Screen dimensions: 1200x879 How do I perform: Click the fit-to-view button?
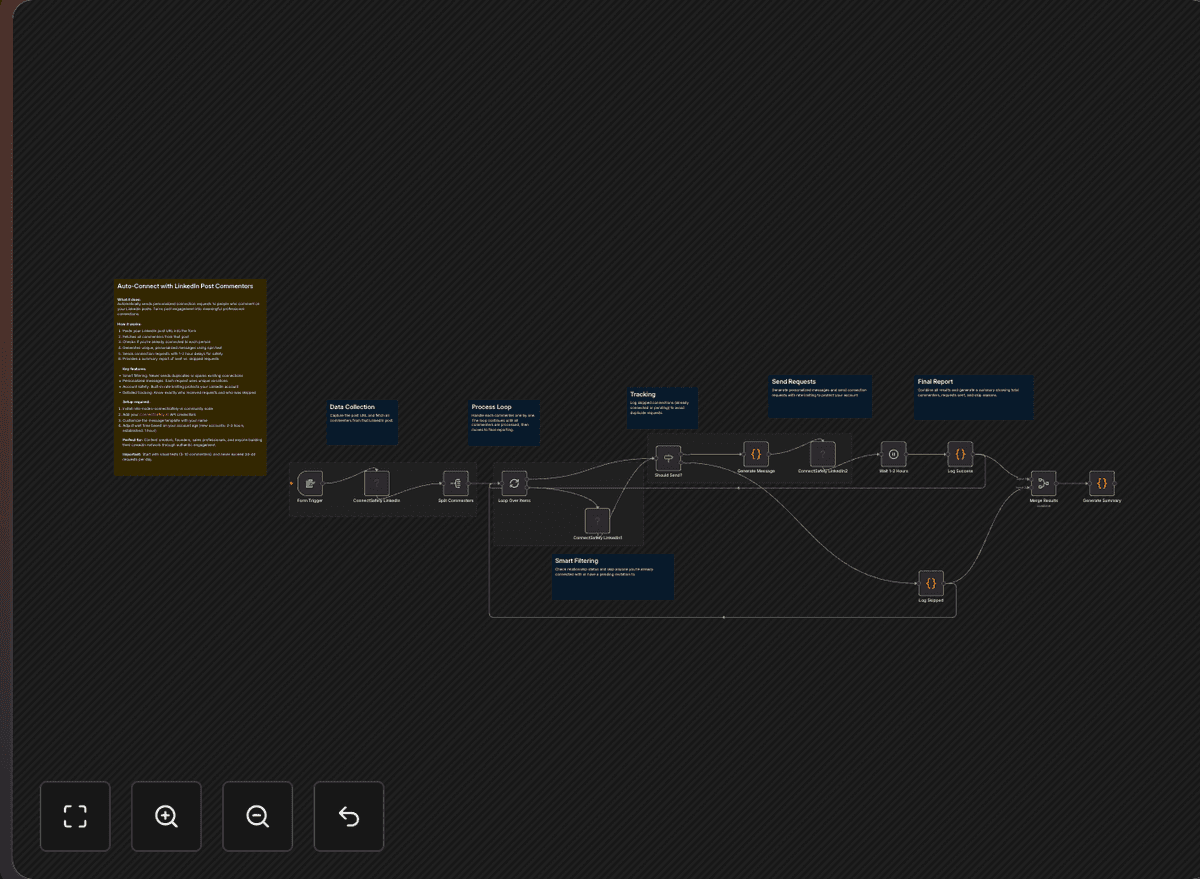click(75, 816)
